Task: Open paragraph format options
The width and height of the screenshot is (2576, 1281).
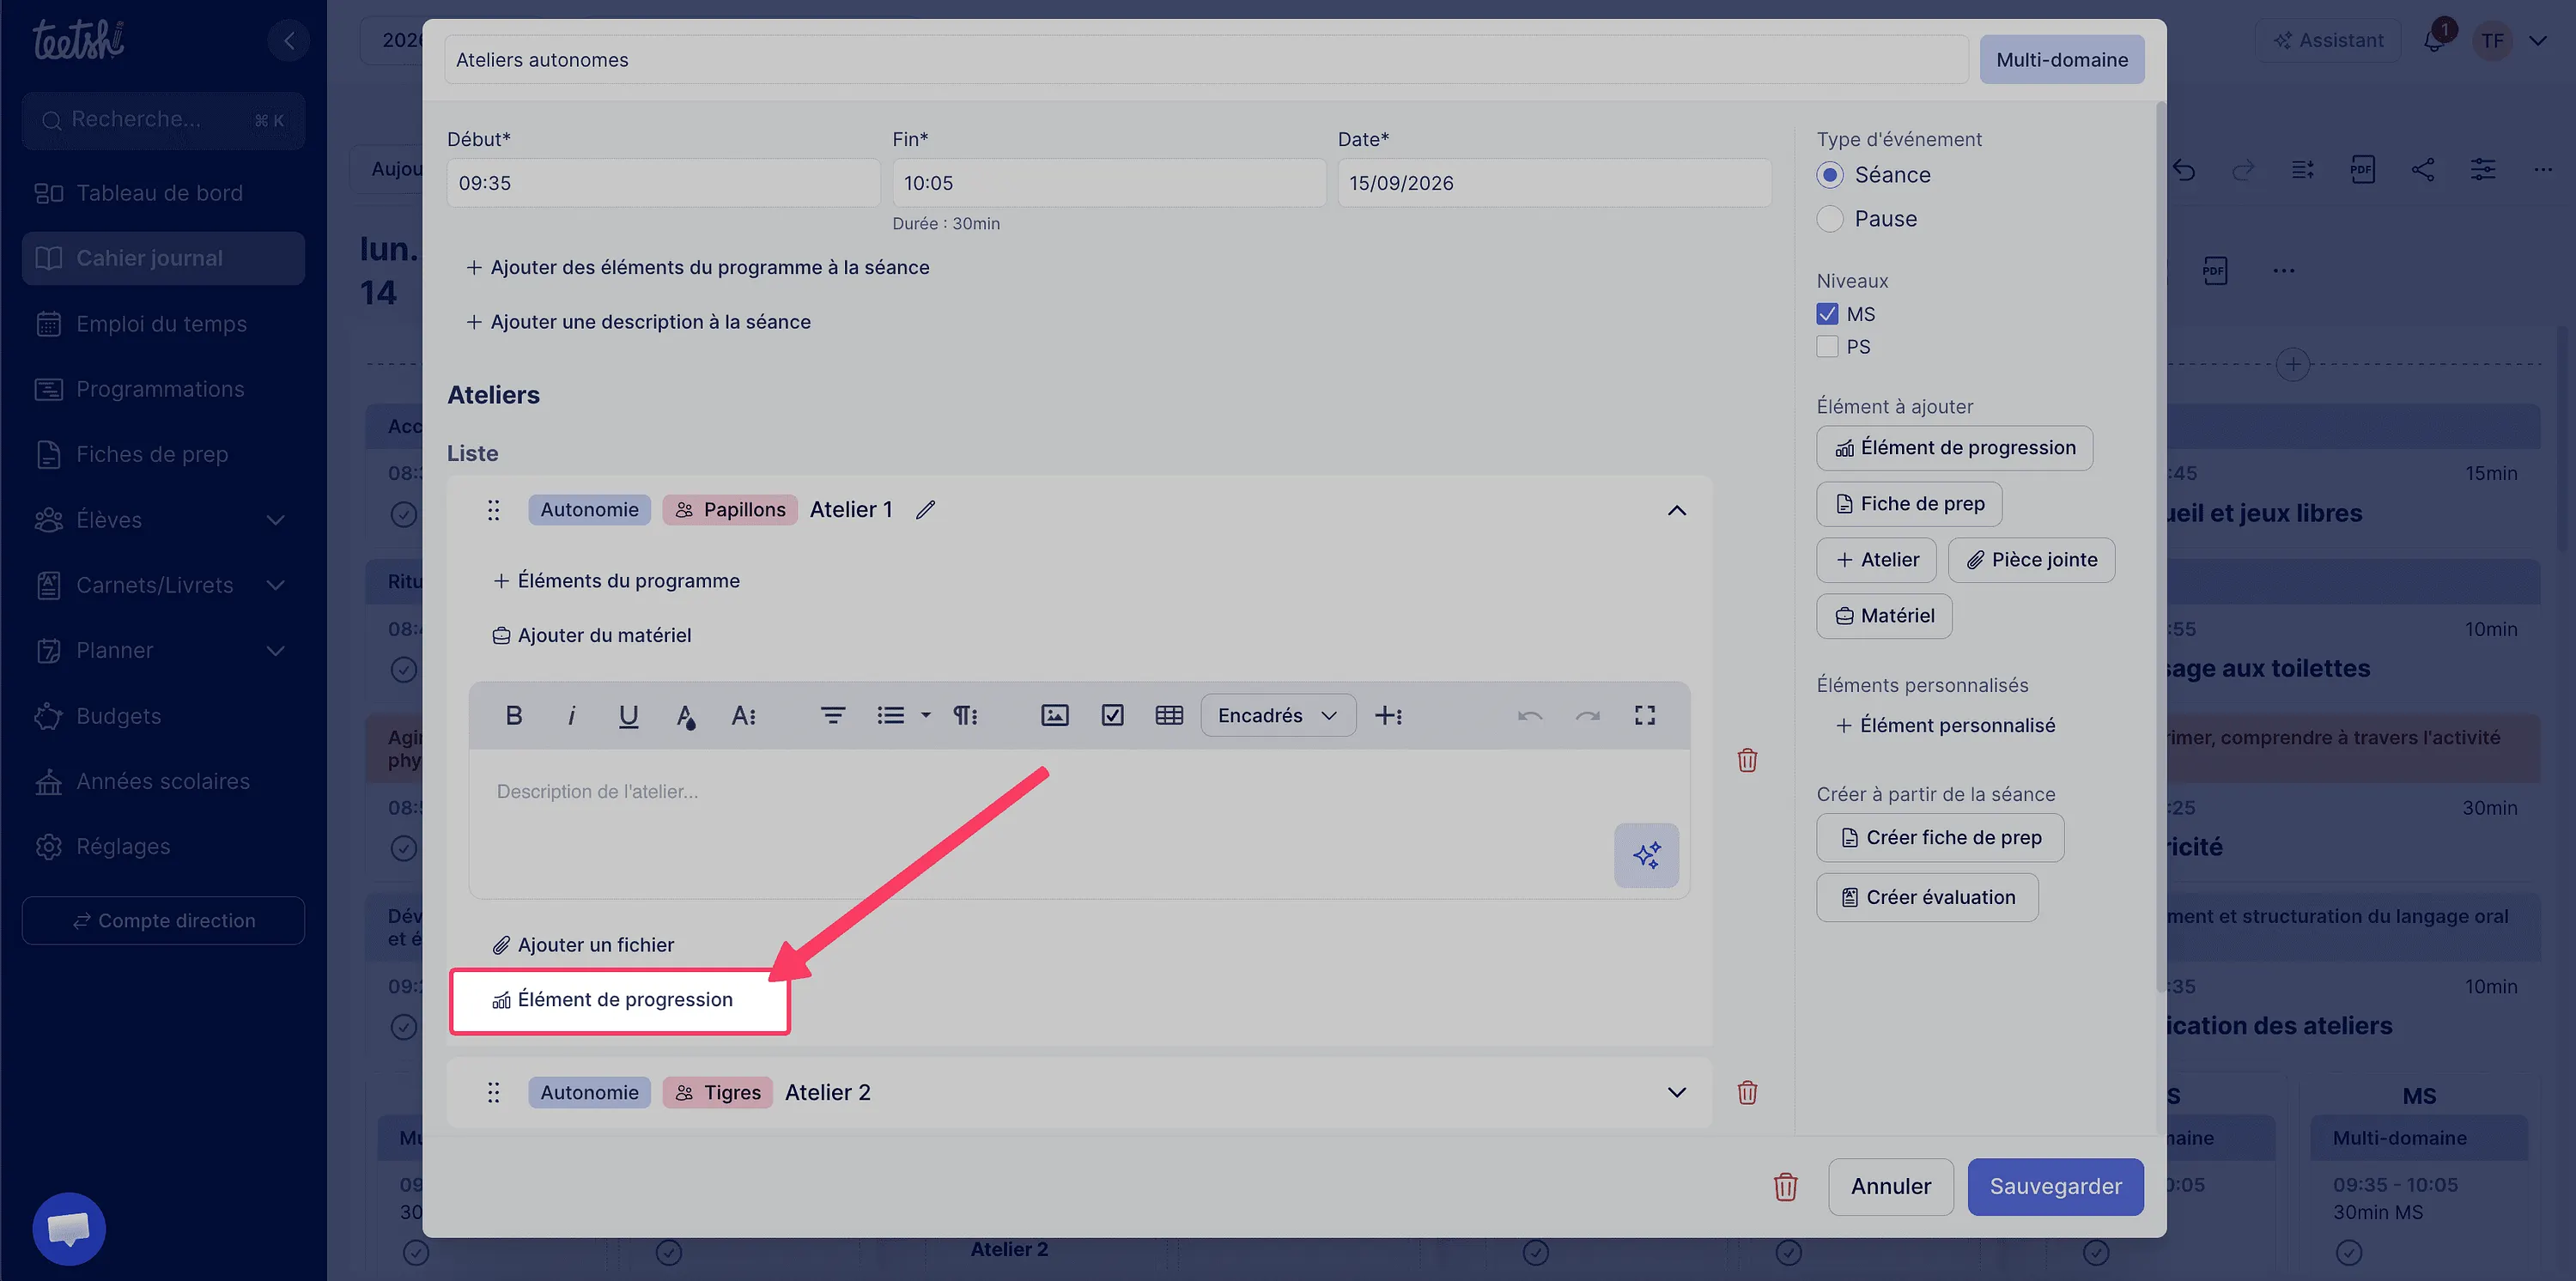Action: click(965, 715)
